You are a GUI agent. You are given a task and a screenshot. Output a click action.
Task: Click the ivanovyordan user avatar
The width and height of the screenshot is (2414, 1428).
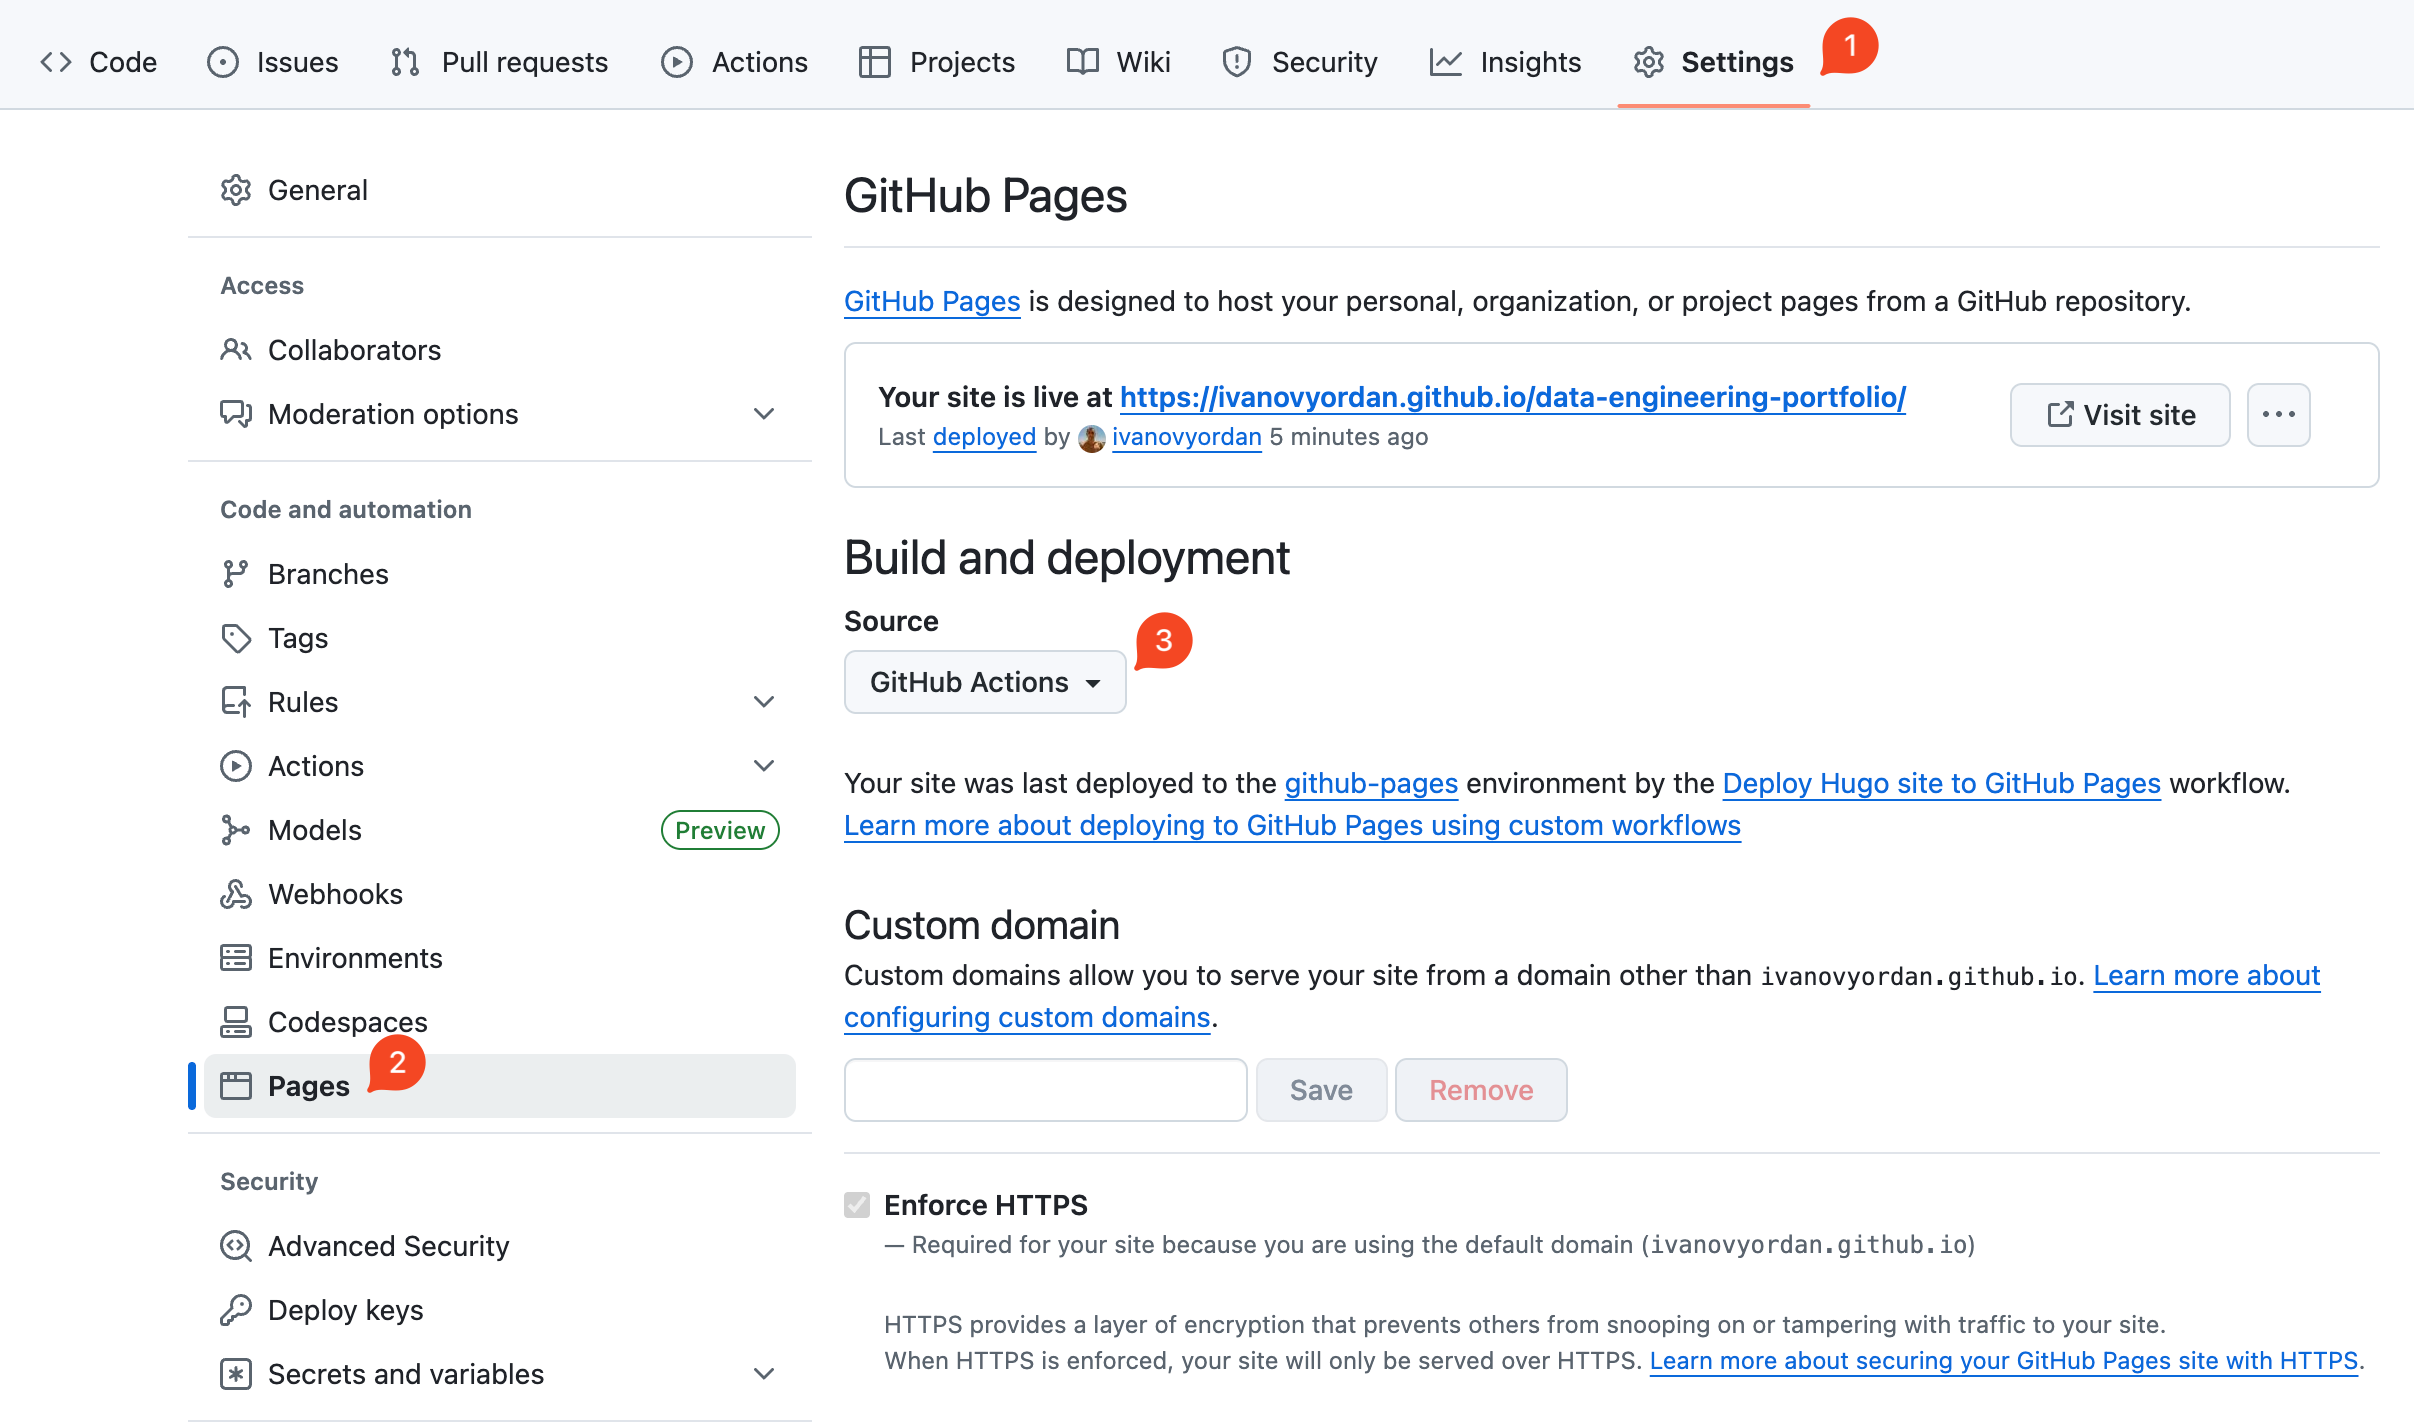[1091, 438]
